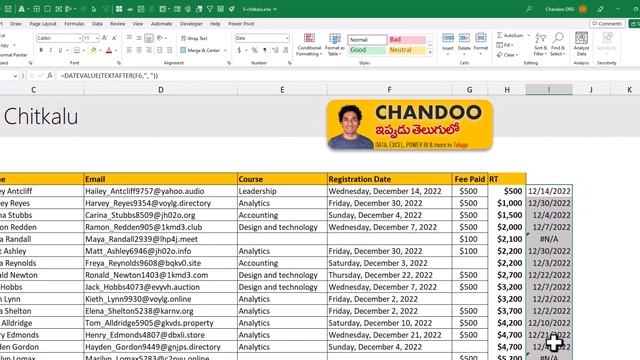Image resolution: width=640 pixels, height=360 pixels.
Task: Align text right
Action: pos(149,50)
